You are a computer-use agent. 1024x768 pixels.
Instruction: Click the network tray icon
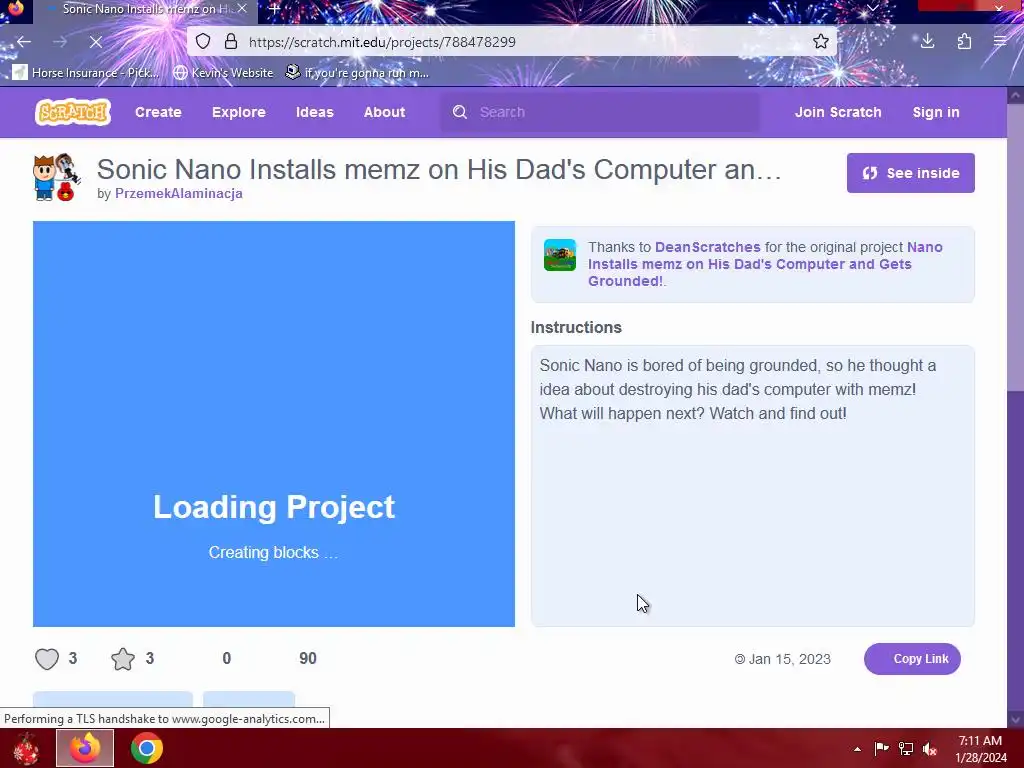point(906,749)
